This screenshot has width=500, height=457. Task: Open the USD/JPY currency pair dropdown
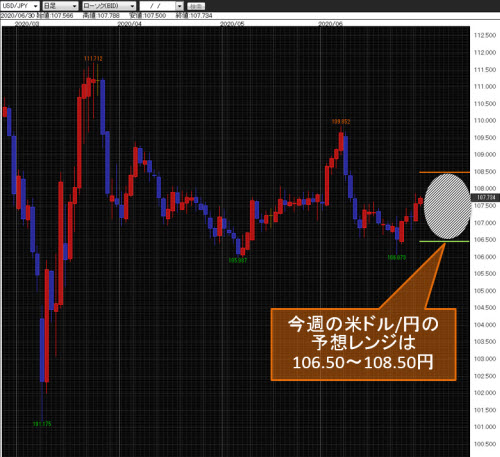[x=20, y=6]
